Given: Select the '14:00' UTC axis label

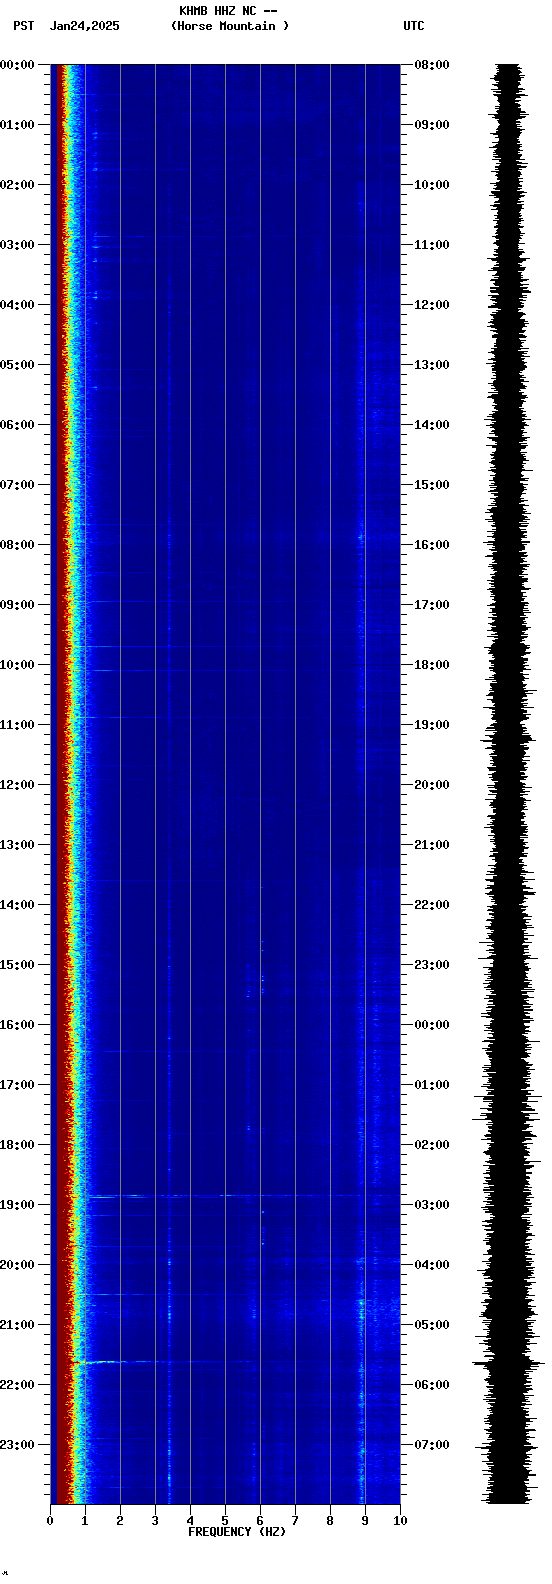Looking at the screenshot, I should coord(432,425).
